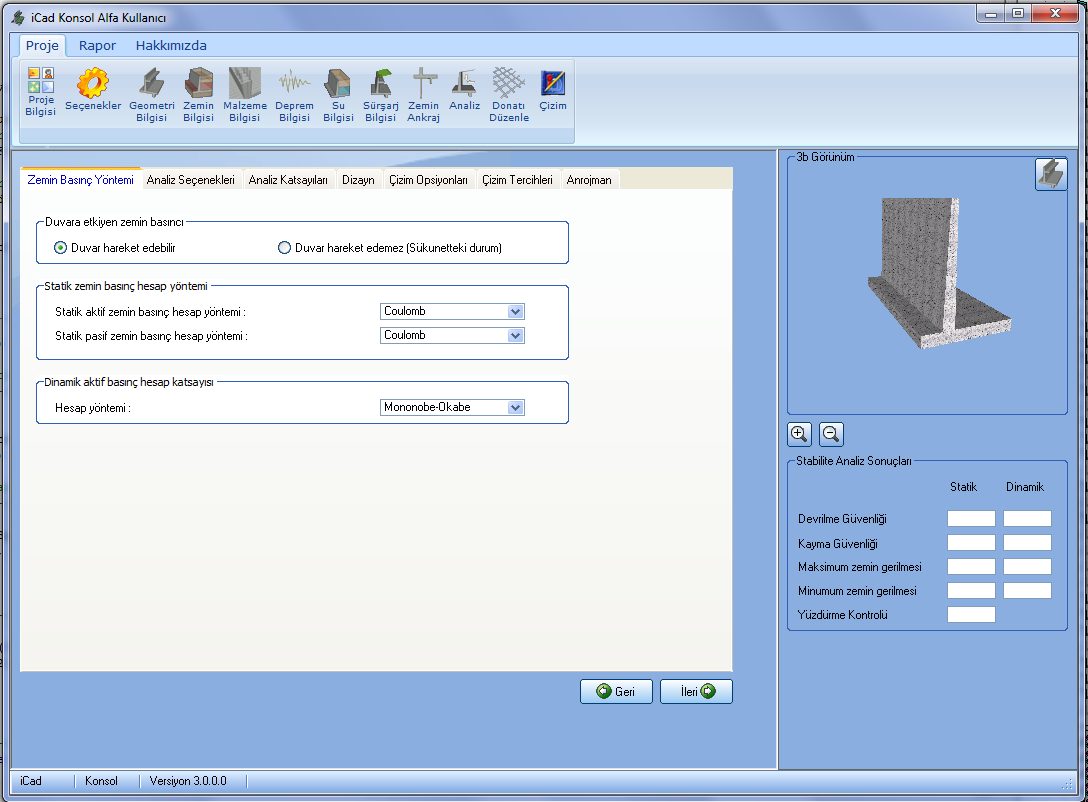This screenshot has height=802, width=1088.
Task: Click the Geri back button
Action: tap(616, 692)
